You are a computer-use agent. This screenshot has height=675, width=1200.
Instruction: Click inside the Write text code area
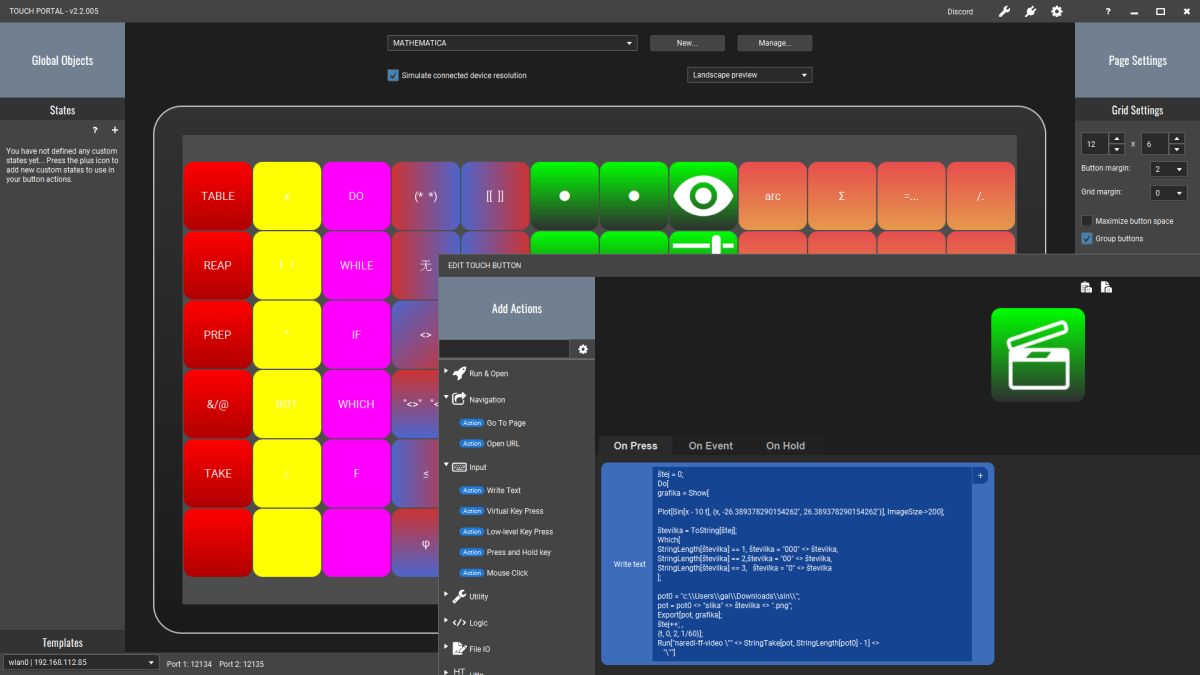coord(811,563)
